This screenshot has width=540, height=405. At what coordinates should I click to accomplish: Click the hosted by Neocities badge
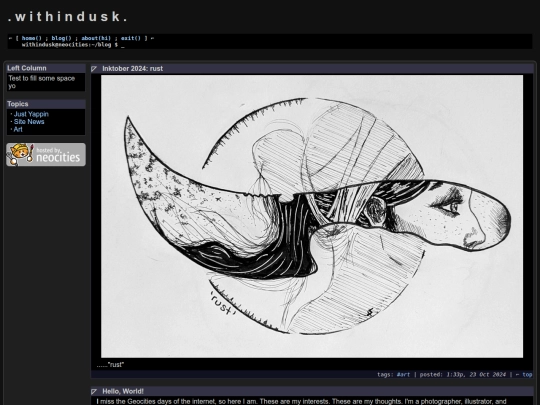[x=46, y=155]
